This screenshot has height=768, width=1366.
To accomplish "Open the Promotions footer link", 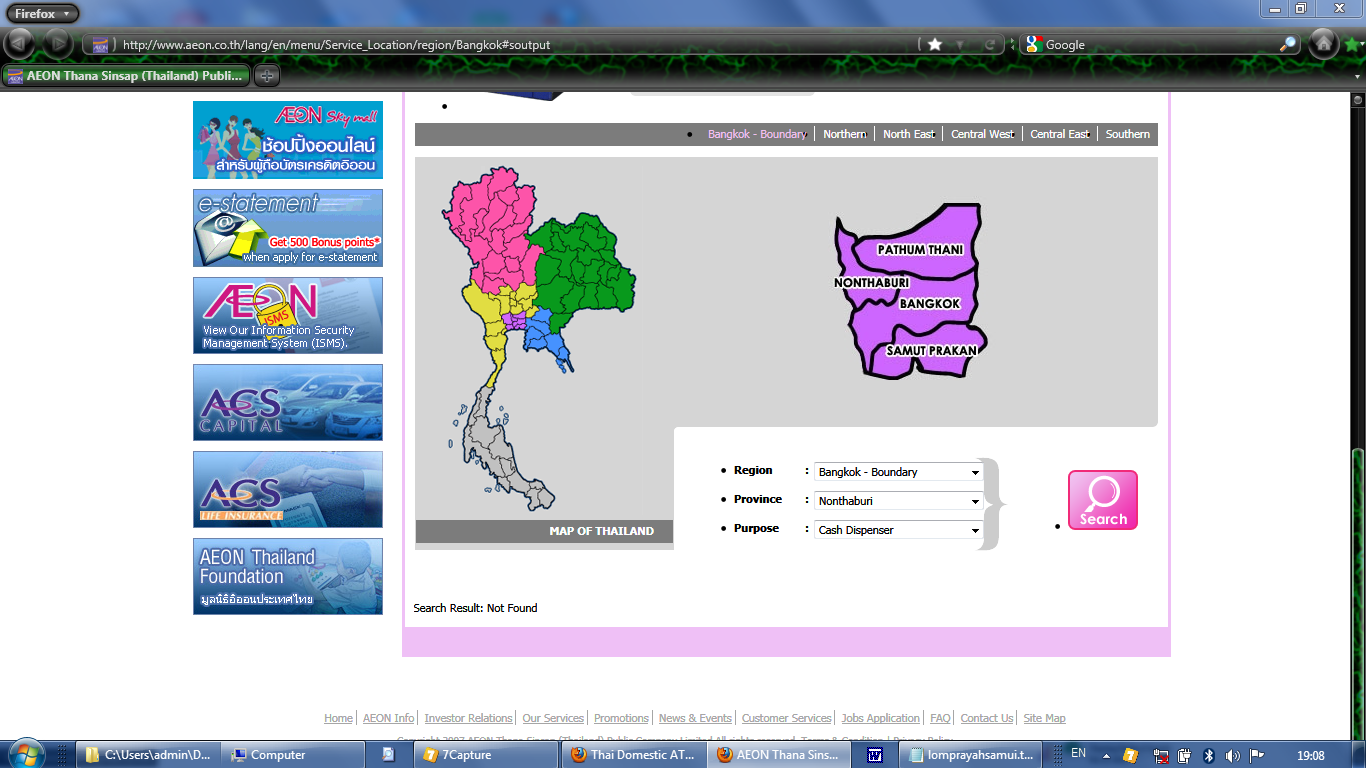I will click(x=621, y=718).
